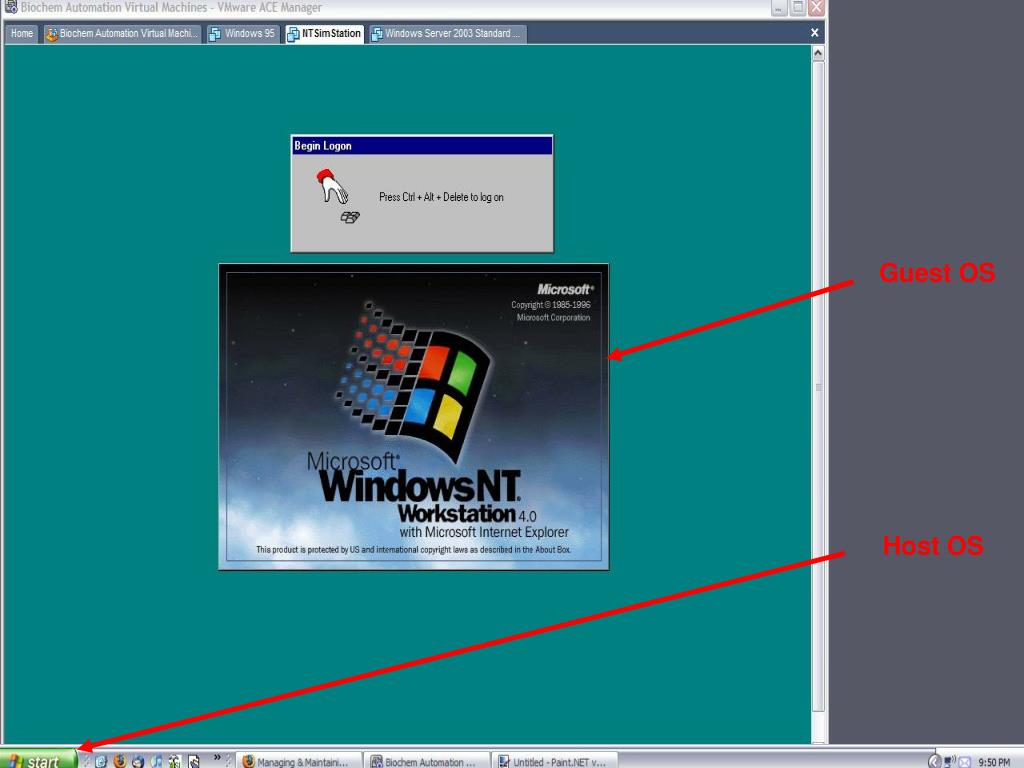Click the vertical scrollbar track of VM view
The height and width of the screenshot is (768, 1024).
tap(818, 392)
